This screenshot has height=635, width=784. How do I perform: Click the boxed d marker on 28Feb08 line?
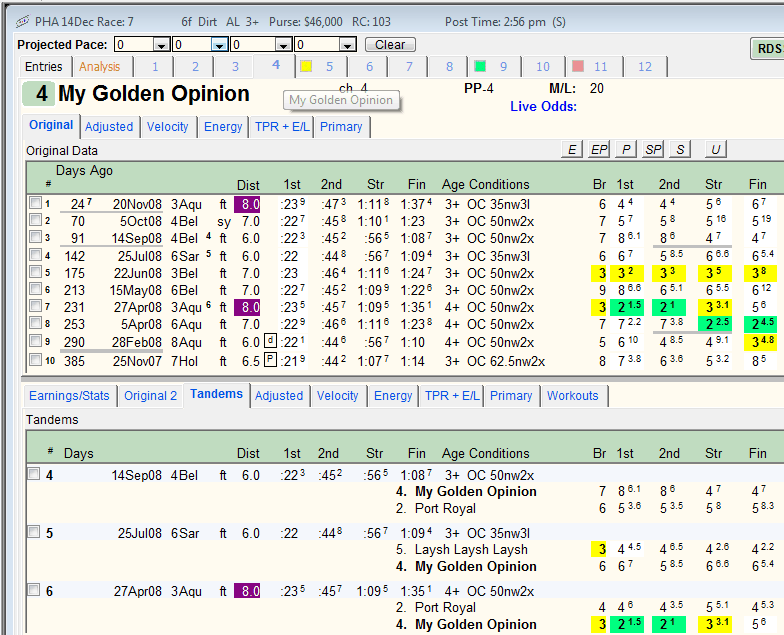coord(270,341)
